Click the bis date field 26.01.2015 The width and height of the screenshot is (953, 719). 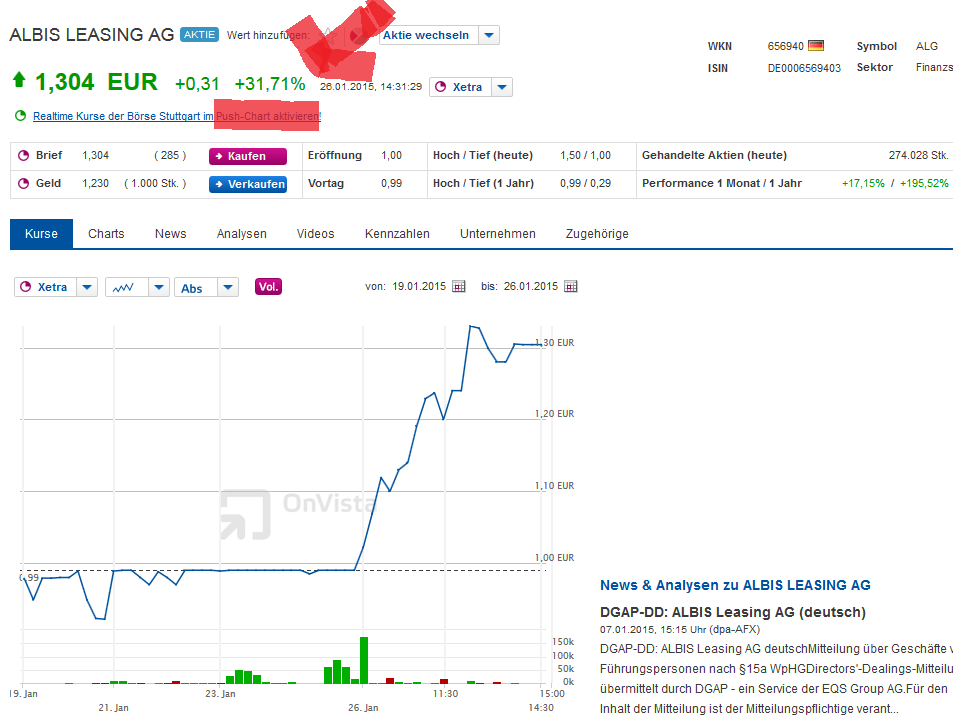tap(531, 286)
